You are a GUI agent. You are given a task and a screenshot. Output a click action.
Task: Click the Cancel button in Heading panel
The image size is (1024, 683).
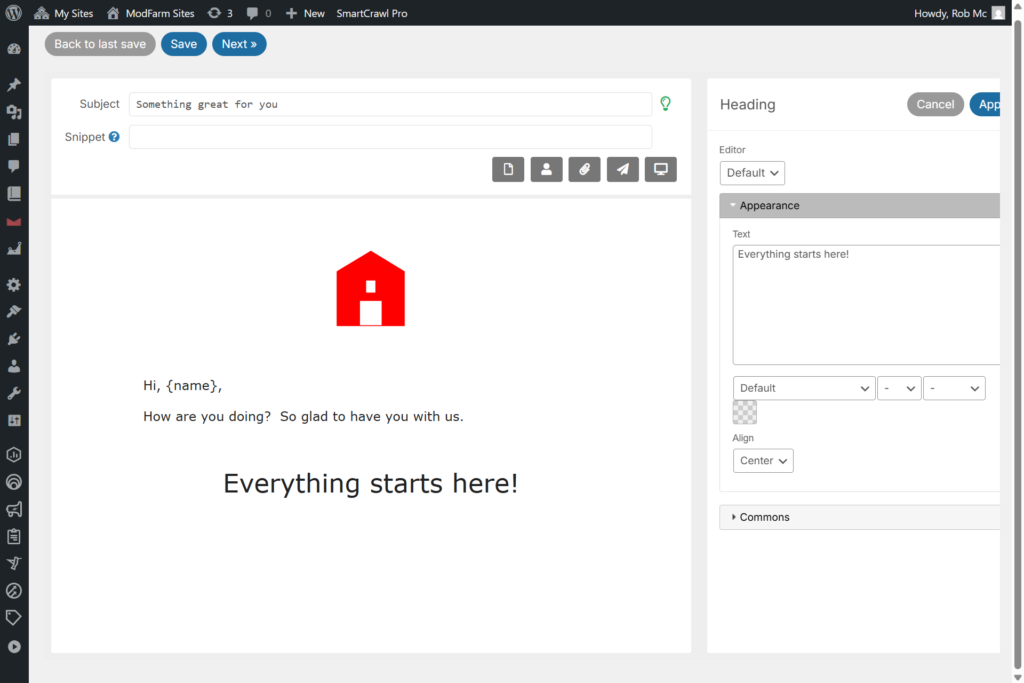pos(935,104)
